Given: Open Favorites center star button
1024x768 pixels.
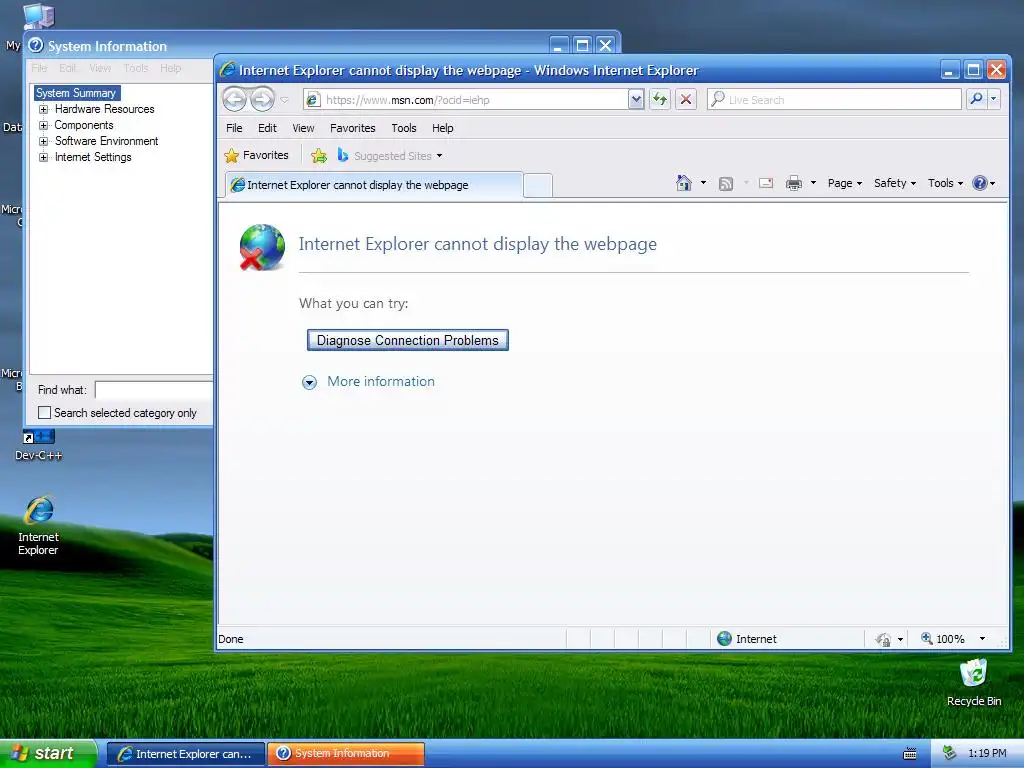Looking at the screenshot, I should [x=256, y=155].
